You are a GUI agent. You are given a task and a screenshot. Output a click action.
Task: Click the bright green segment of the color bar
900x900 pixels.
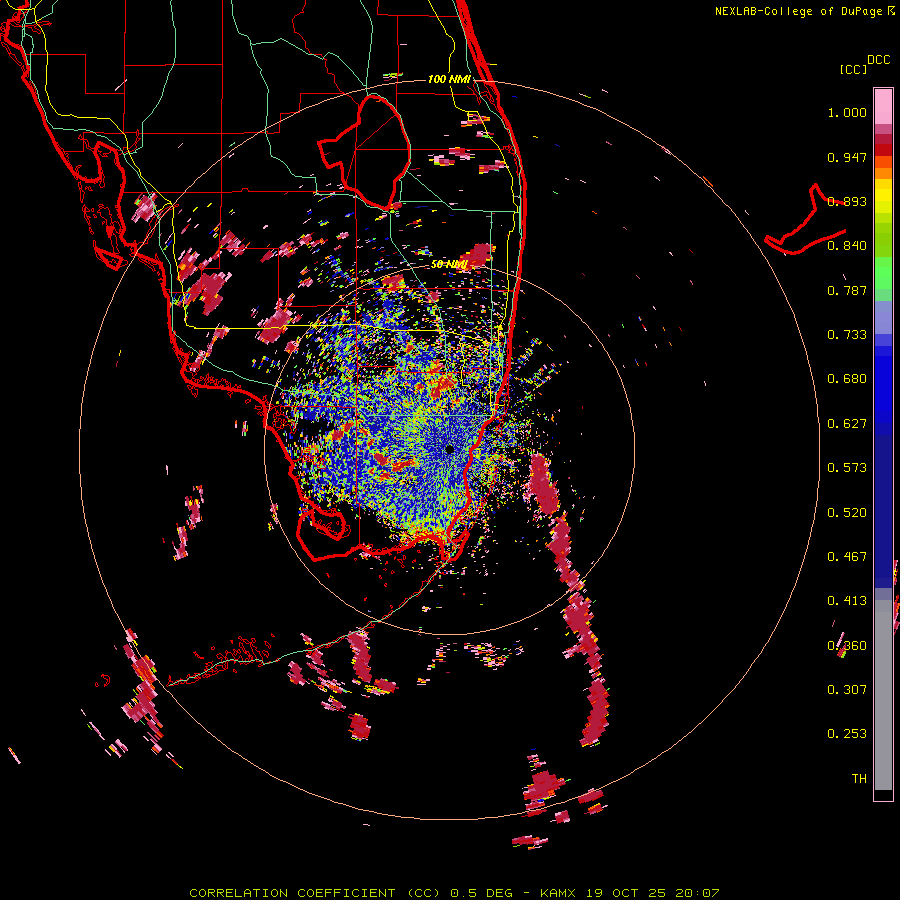(883, 273)
